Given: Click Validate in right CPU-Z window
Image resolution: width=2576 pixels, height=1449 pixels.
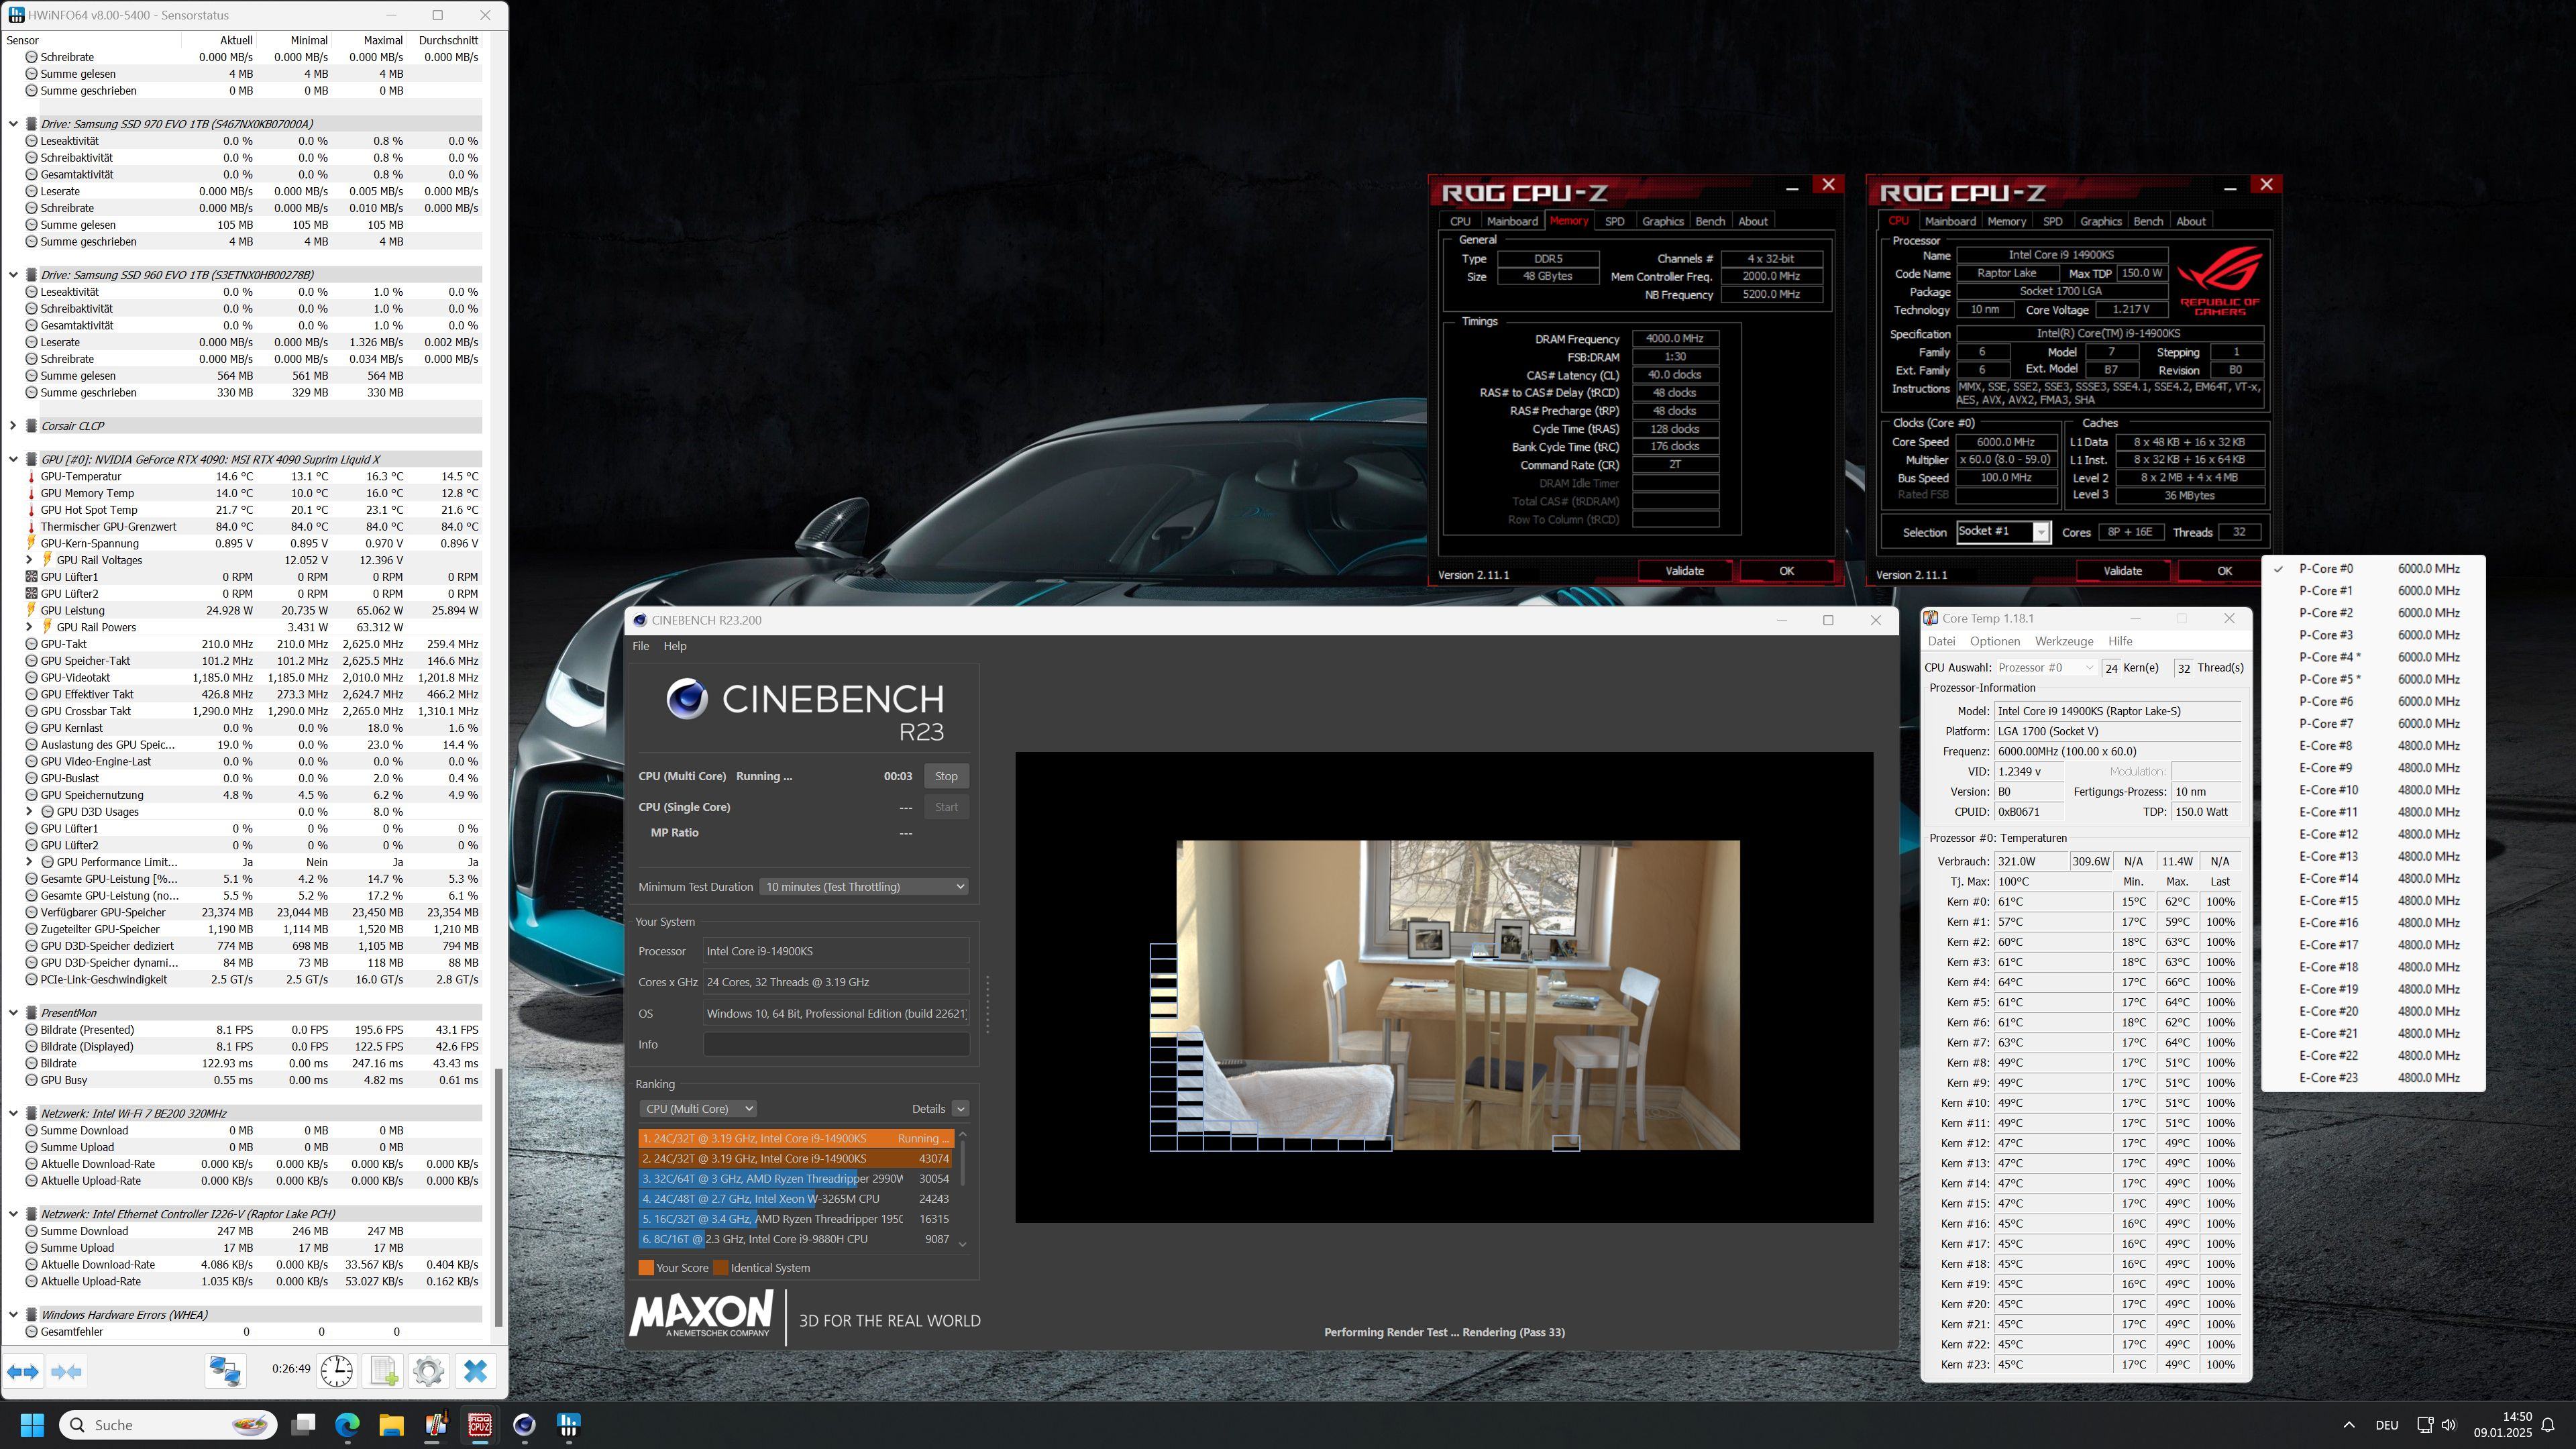Looking at the screenshot, I should click(2122, 571).
